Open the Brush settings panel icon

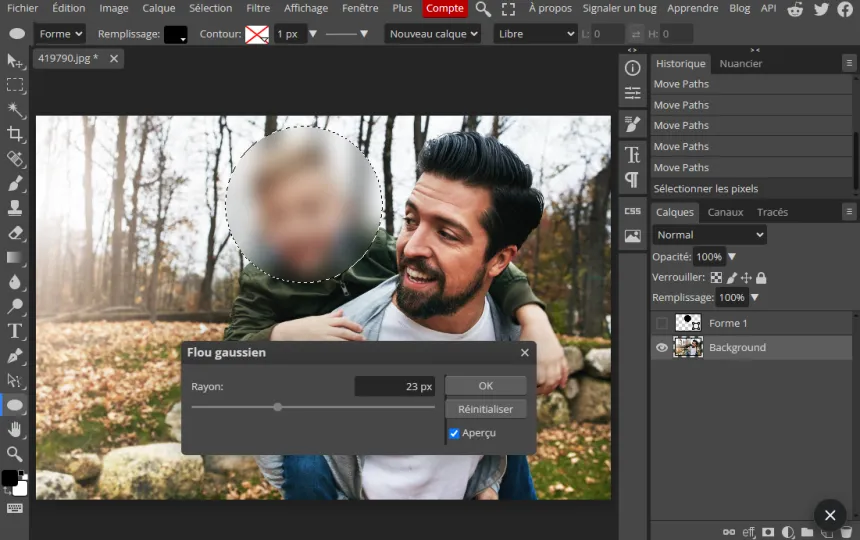coord(632,124)
